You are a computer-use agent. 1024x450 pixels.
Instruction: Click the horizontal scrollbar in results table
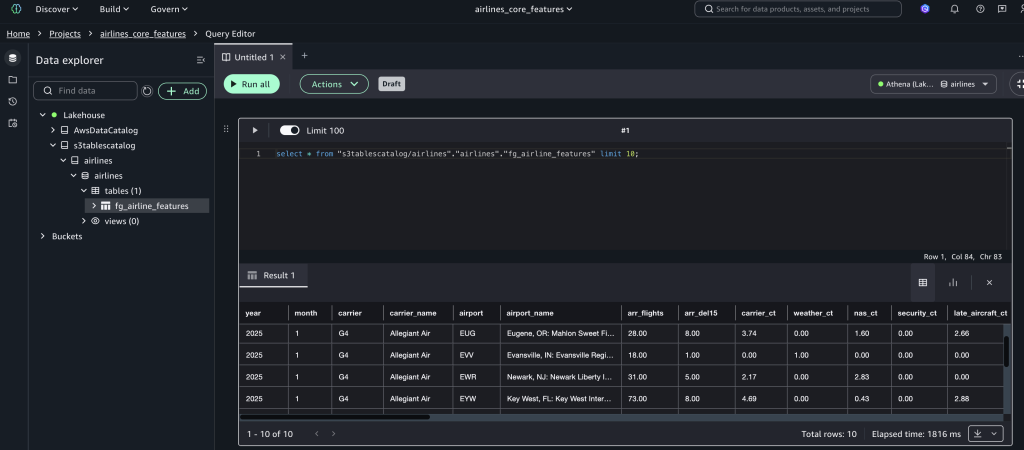[335, 417]
